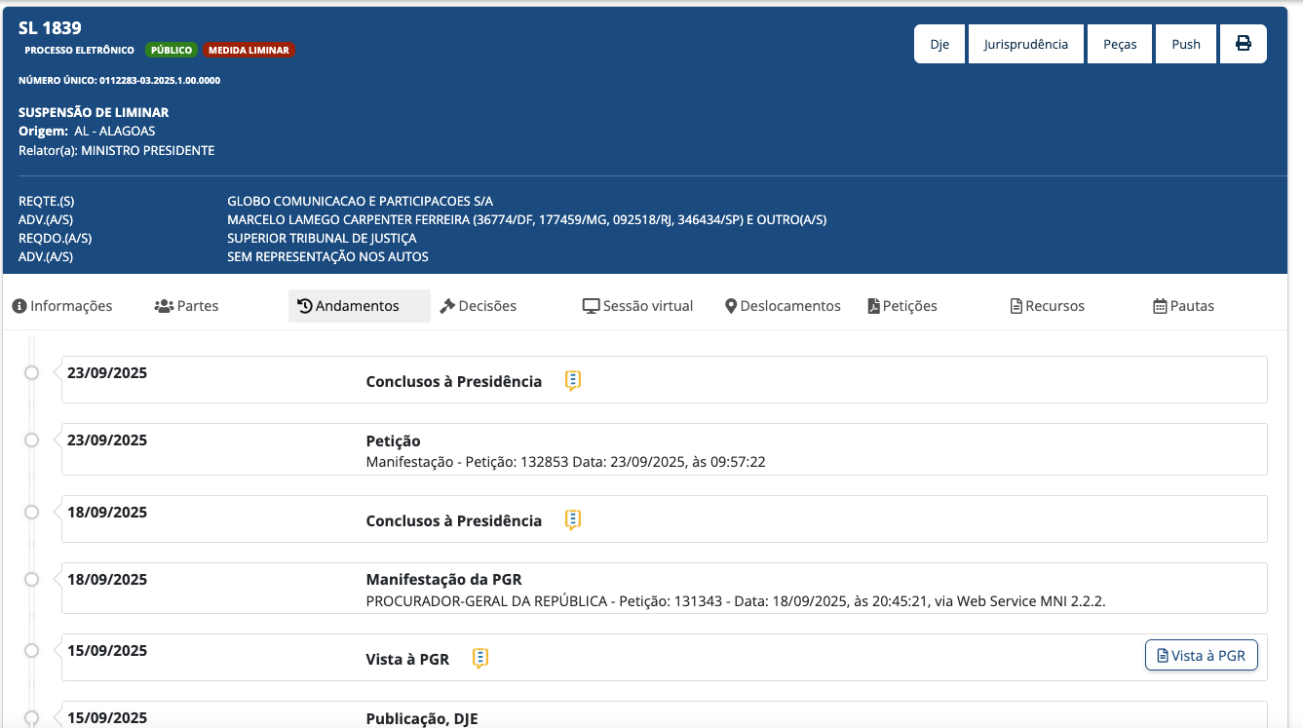
Task: Open the Deslocamentos tab
Action: click(x=783, y=306)
